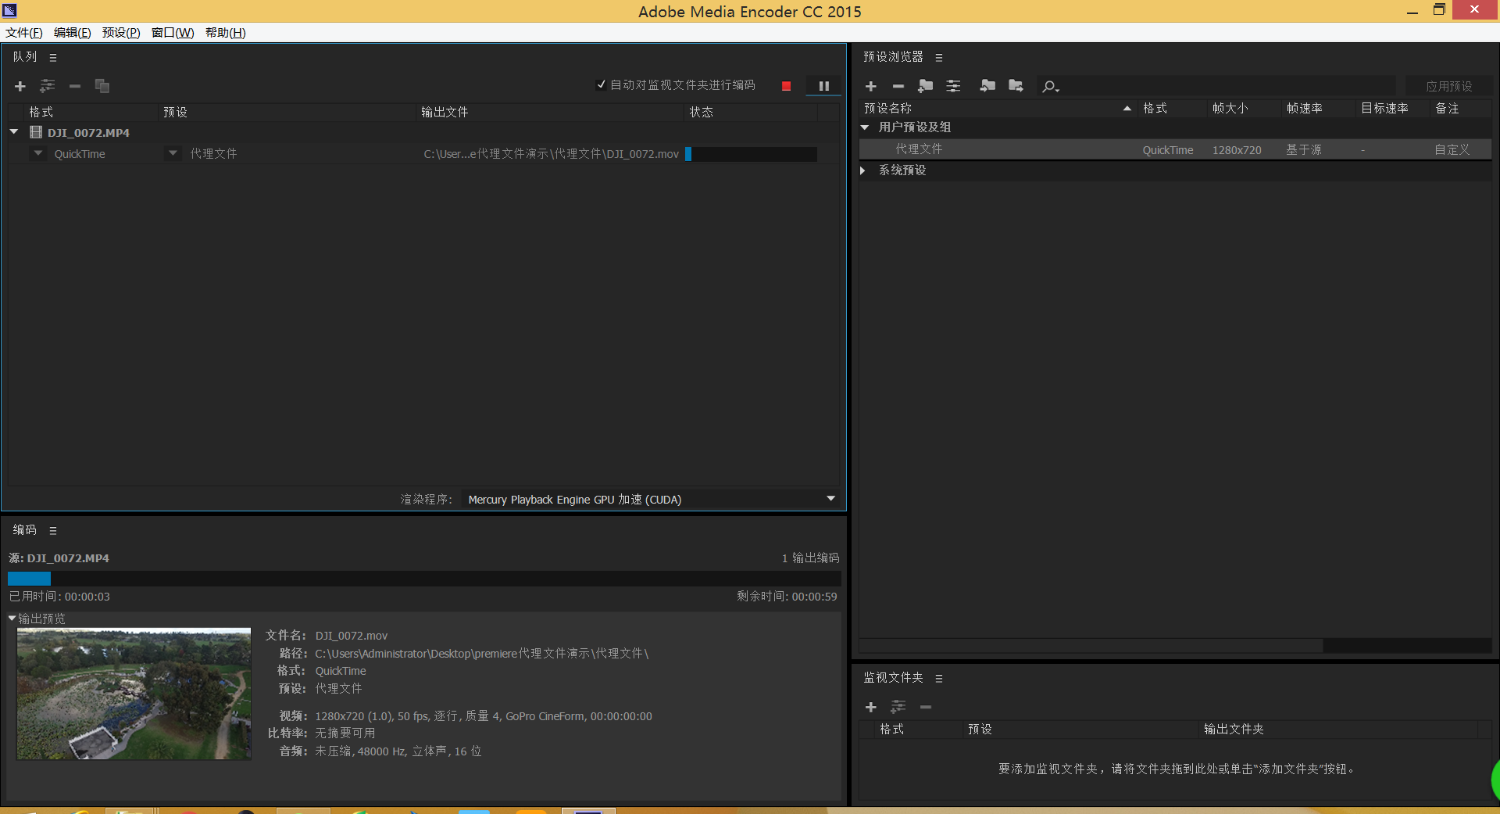Image resolution: width=1500 pixels, height=814 pixels.
Task: Stop the queue with red square
Action: pos(786,86)
